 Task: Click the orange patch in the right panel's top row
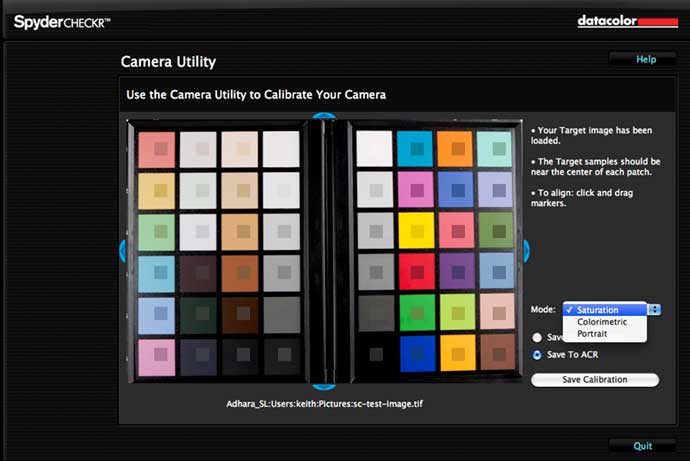(455, 149)
